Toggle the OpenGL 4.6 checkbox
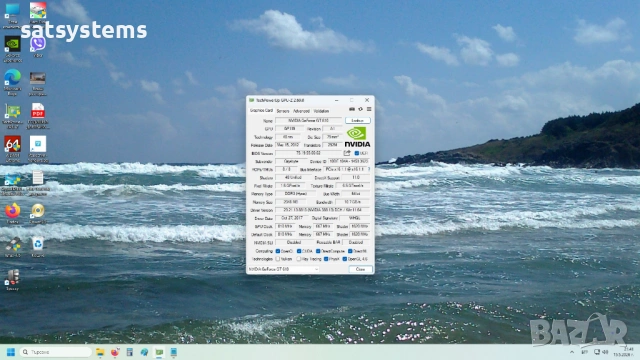 [x=344, y=259]
